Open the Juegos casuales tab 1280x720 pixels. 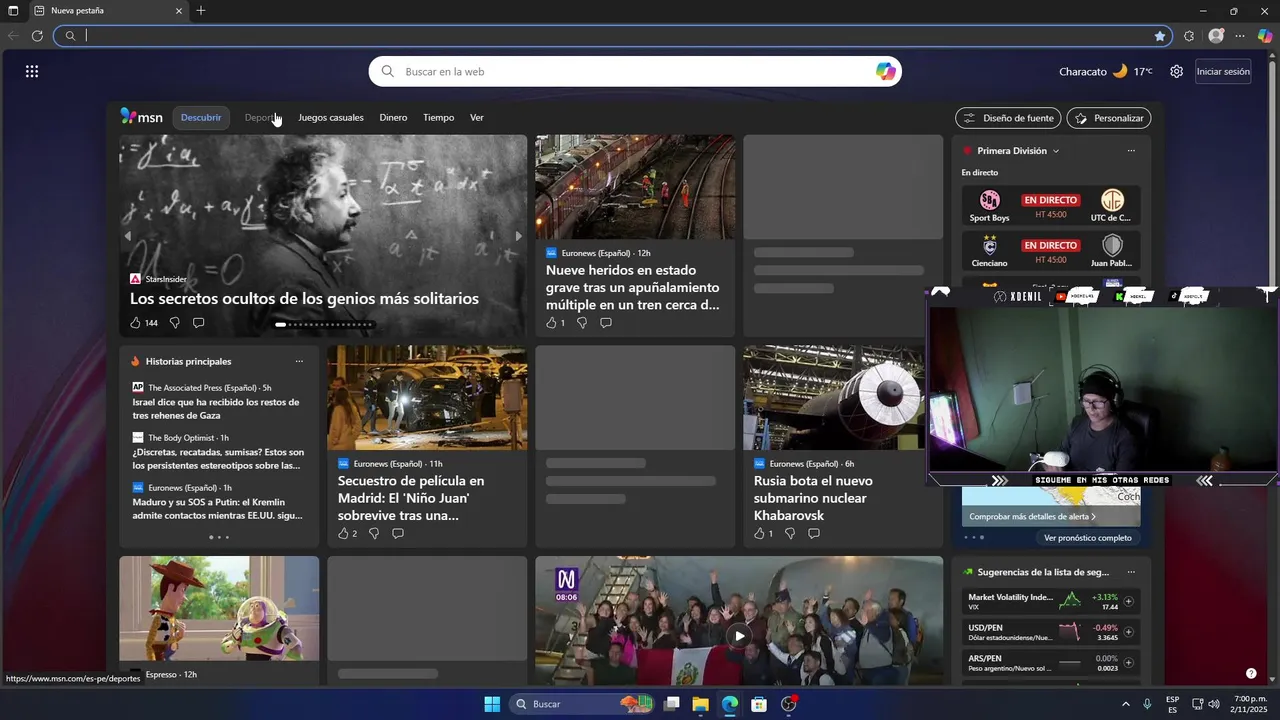tap(331, 117)
